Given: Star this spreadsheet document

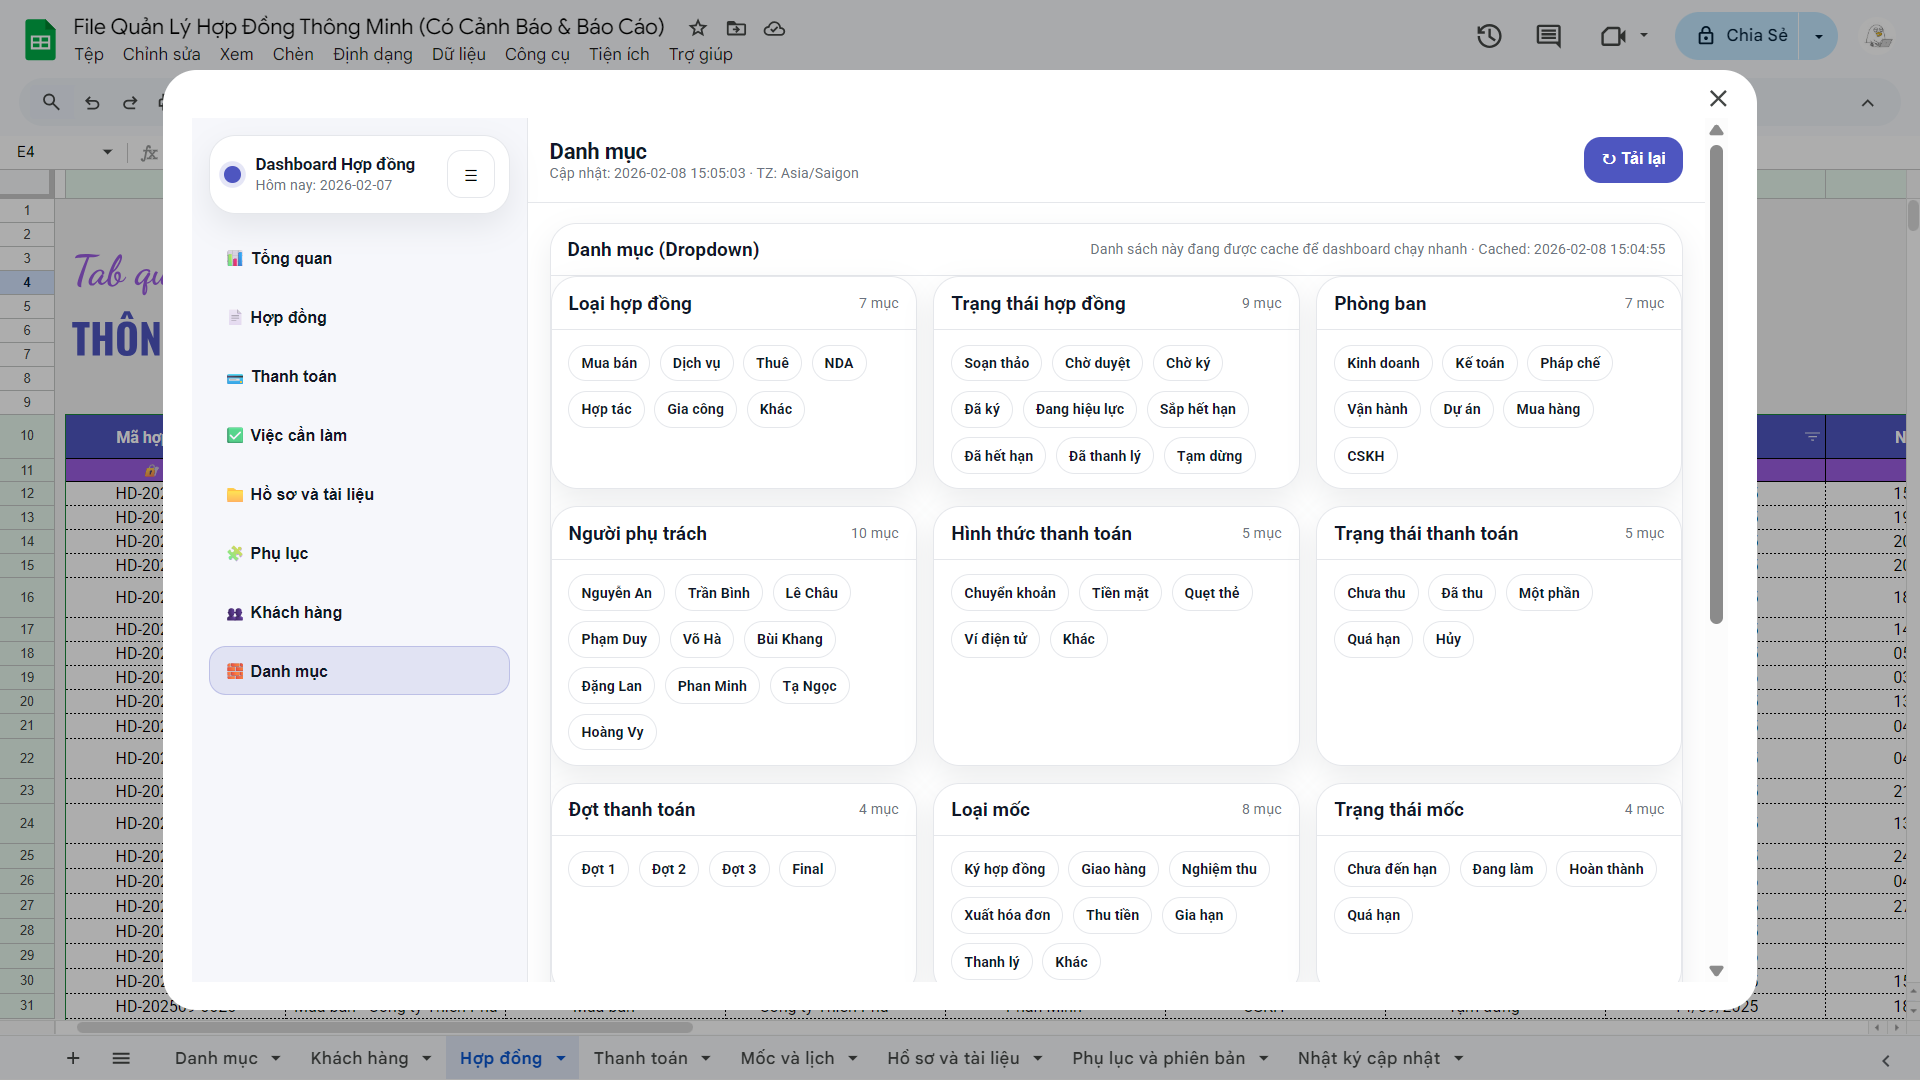Looking at the screenshot, I should pyautogui.click(x=698, y=28).
